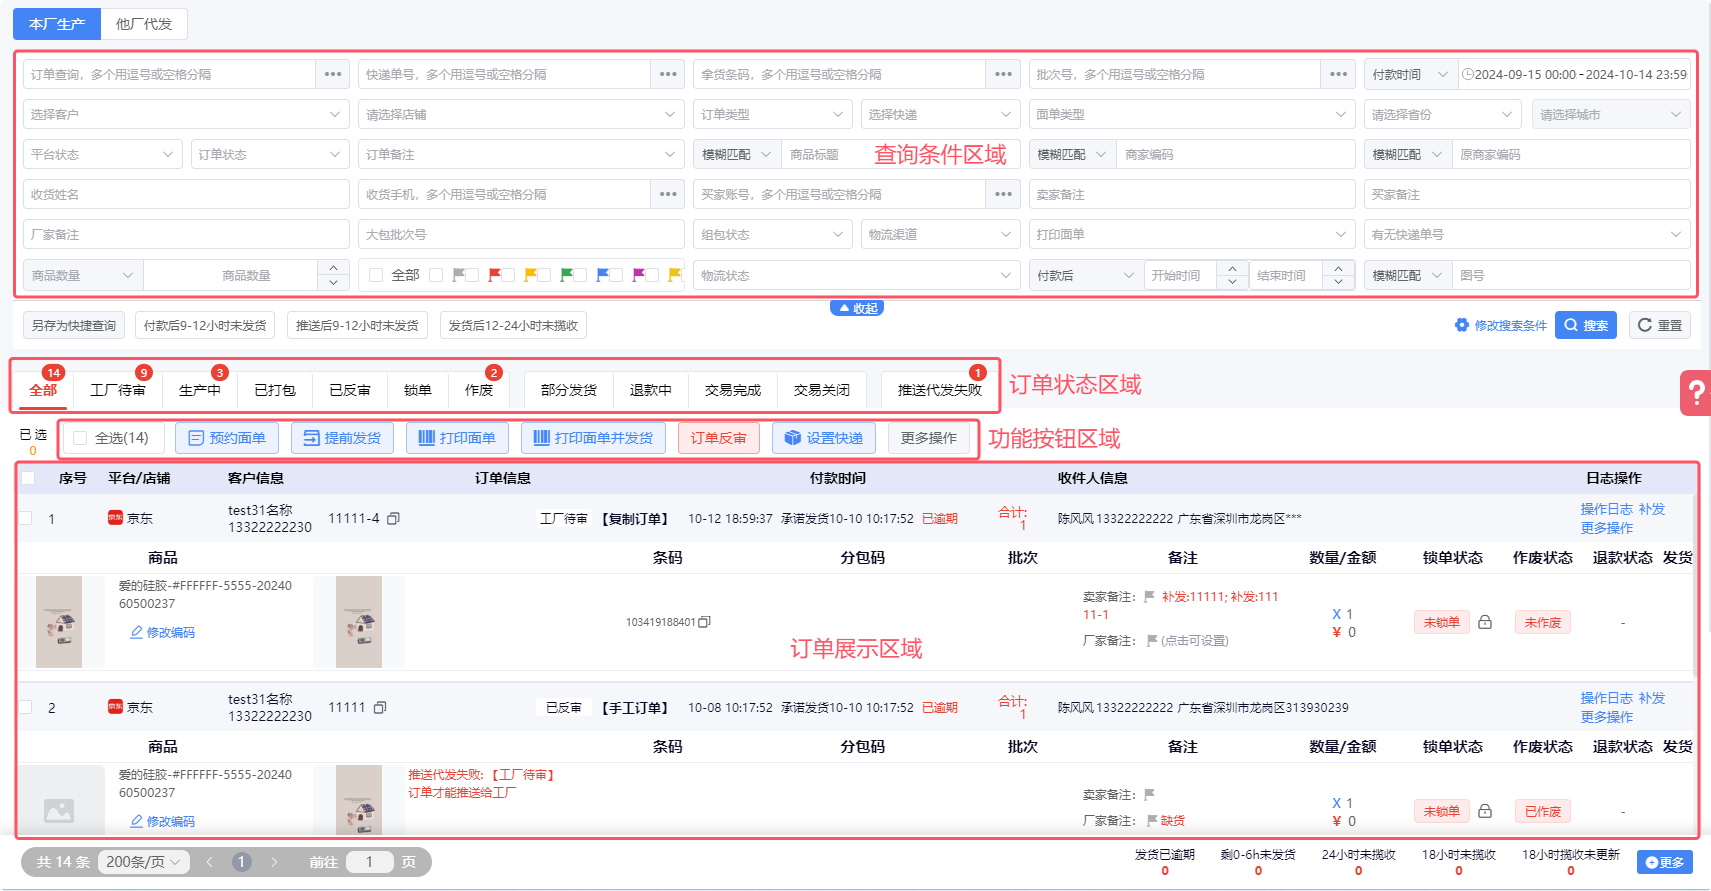The image size is (1711, 891).
Task: Open the buyer account batch input ellipsis
Action: (x=1003, y=194)
